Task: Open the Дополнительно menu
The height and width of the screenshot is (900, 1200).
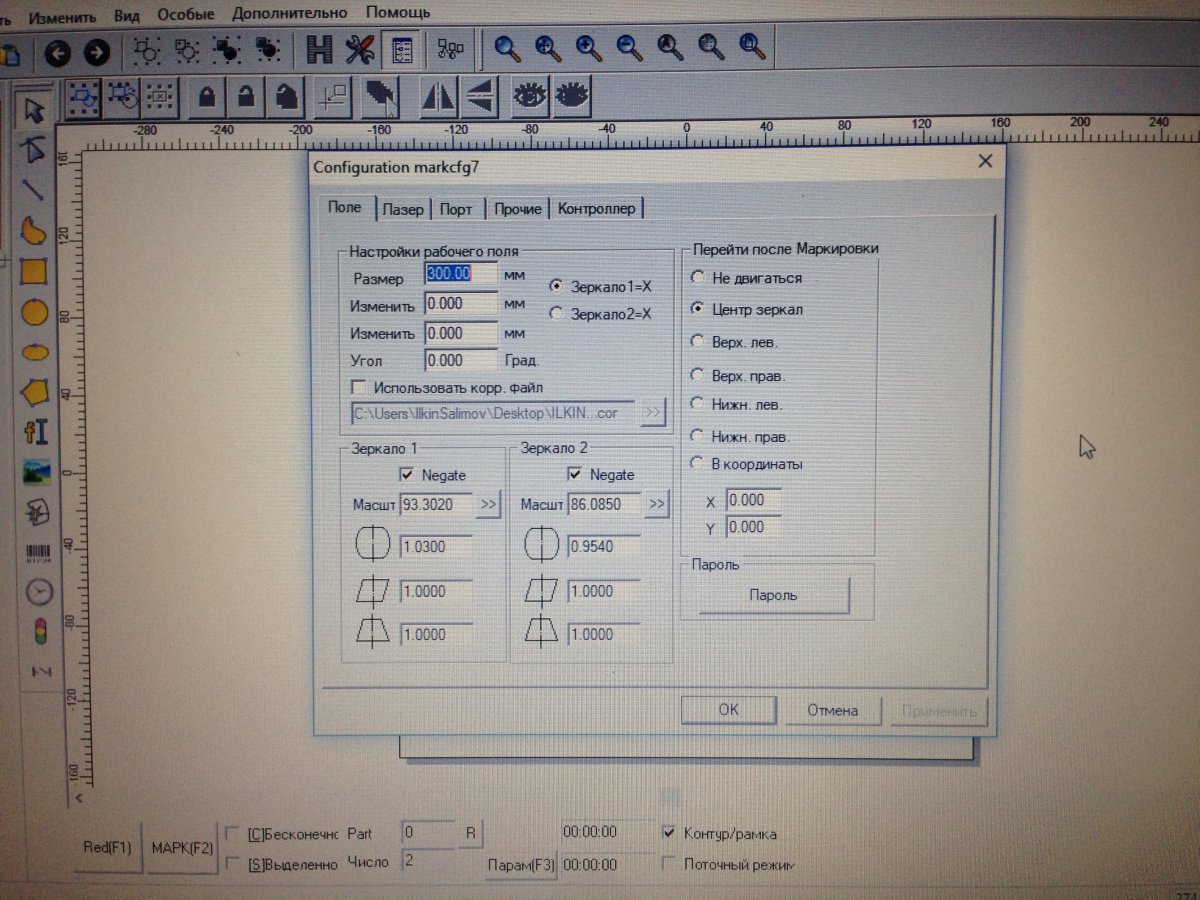Action: [290, 13]
